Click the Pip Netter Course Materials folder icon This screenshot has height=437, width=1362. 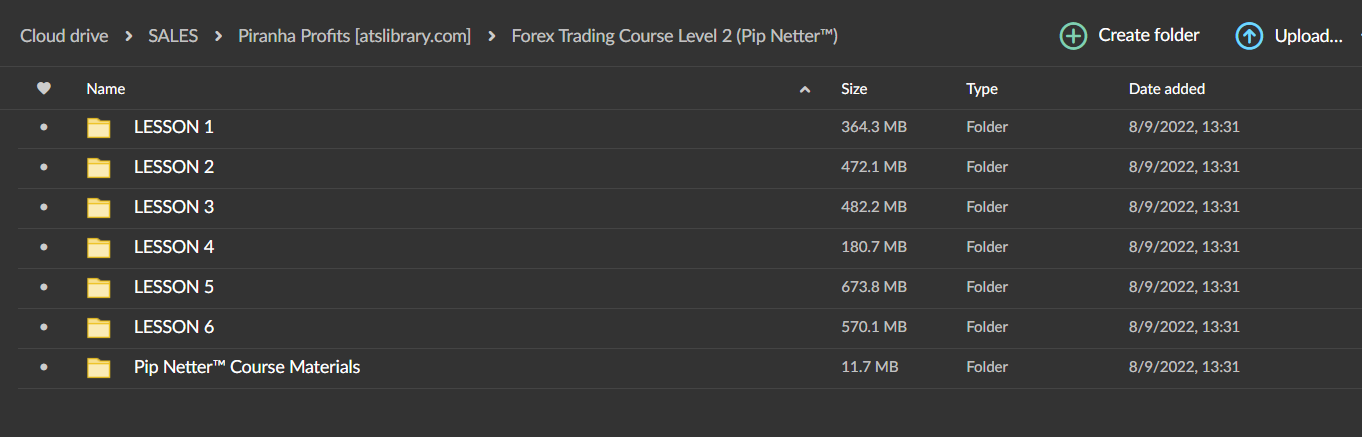tap(98, 367)
